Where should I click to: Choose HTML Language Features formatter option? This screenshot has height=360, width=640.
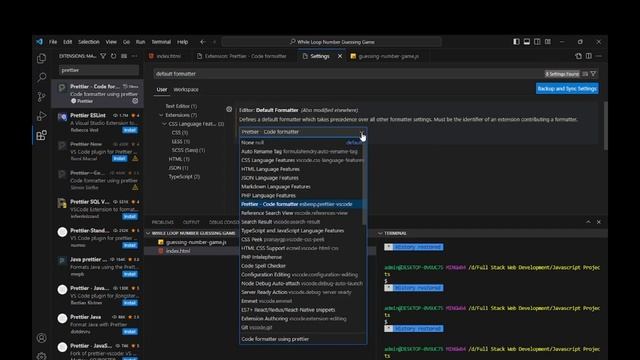[x=302, y=169]
